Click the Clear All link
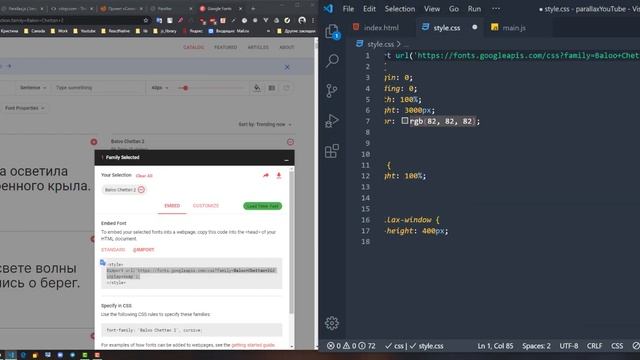Viewport: 640px width, 360px height. point(144,176)
